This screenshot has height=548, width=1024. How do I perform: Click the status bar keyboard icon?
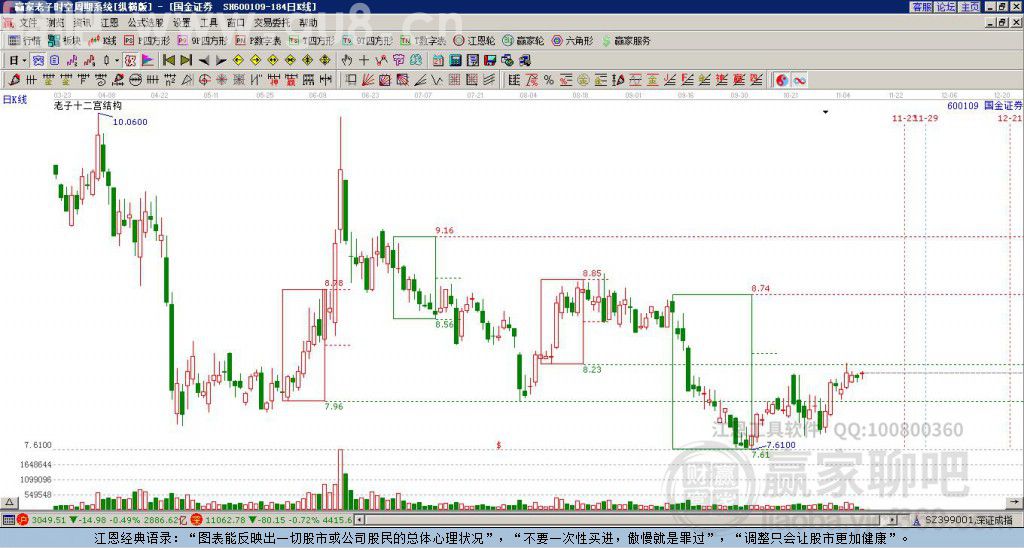[x=8, y=520]
